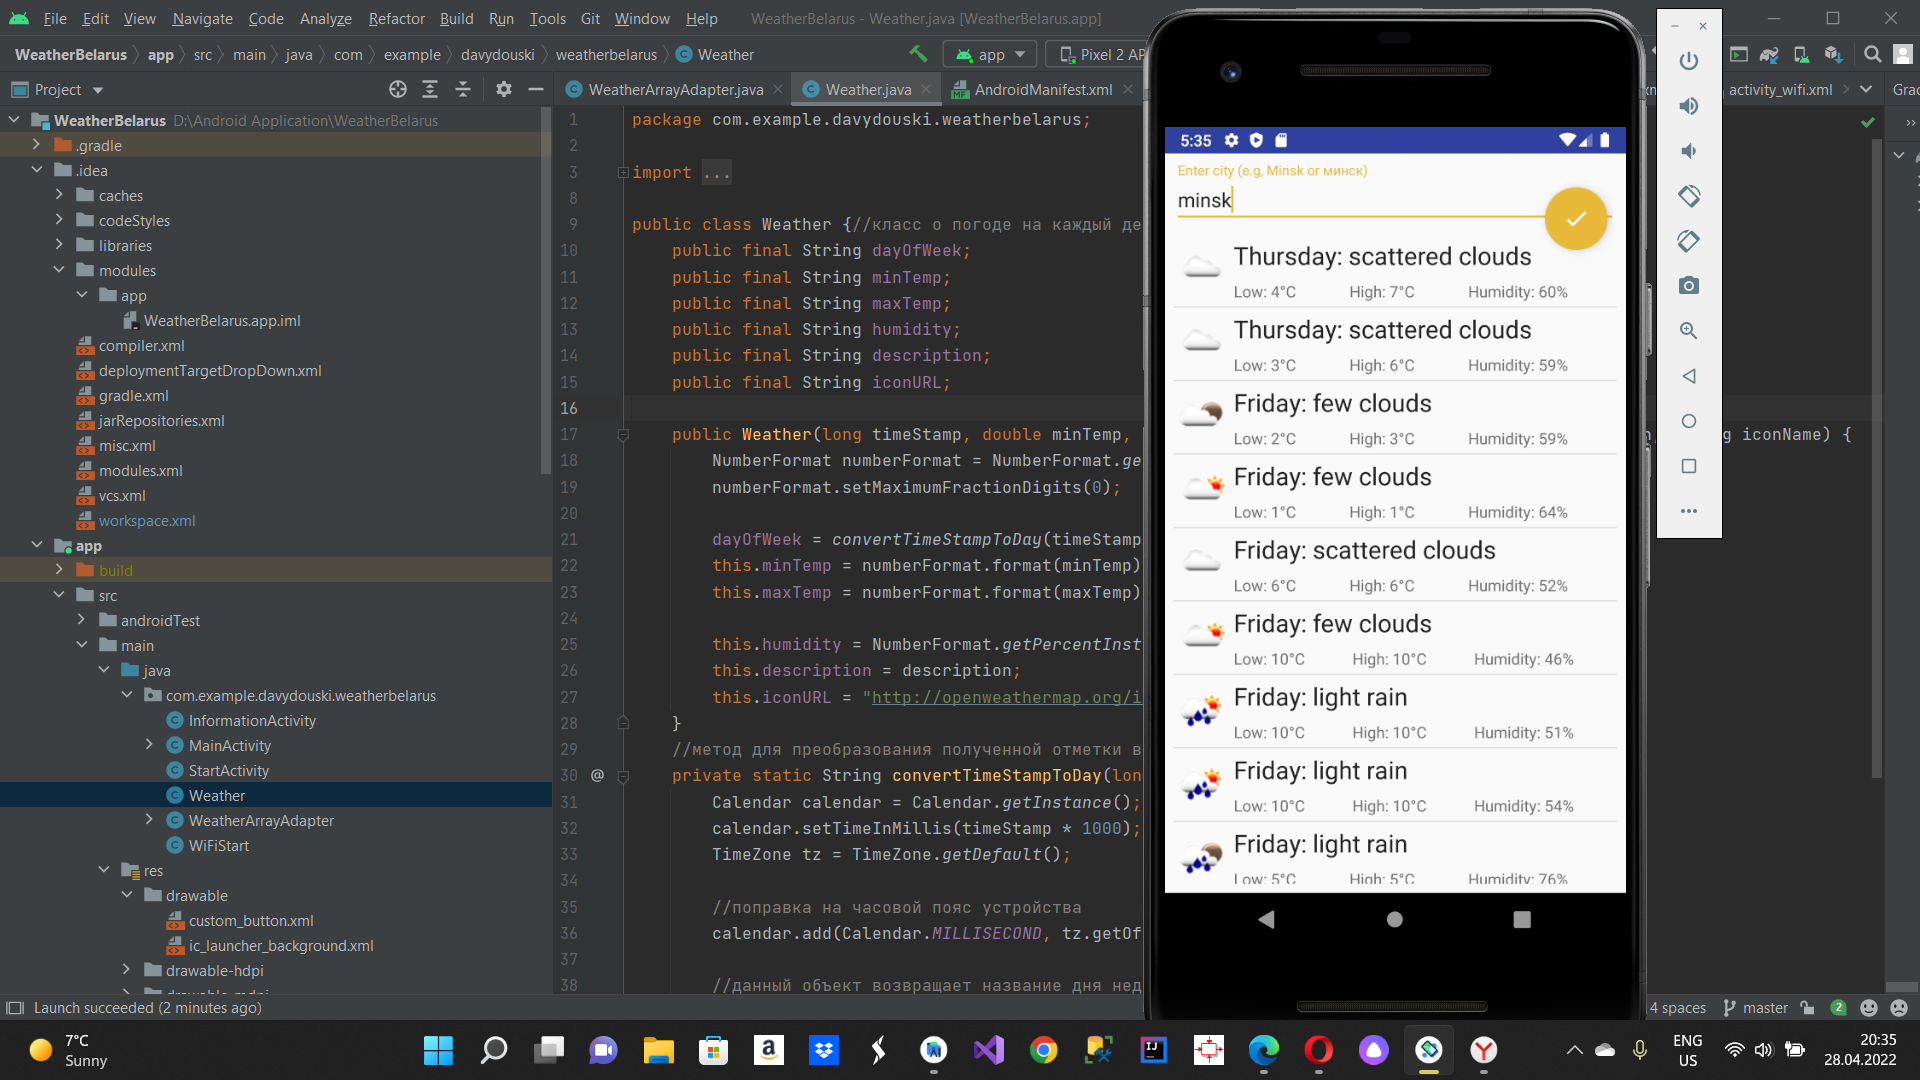Tap the phone's back navigation button

coord(1266,919)
